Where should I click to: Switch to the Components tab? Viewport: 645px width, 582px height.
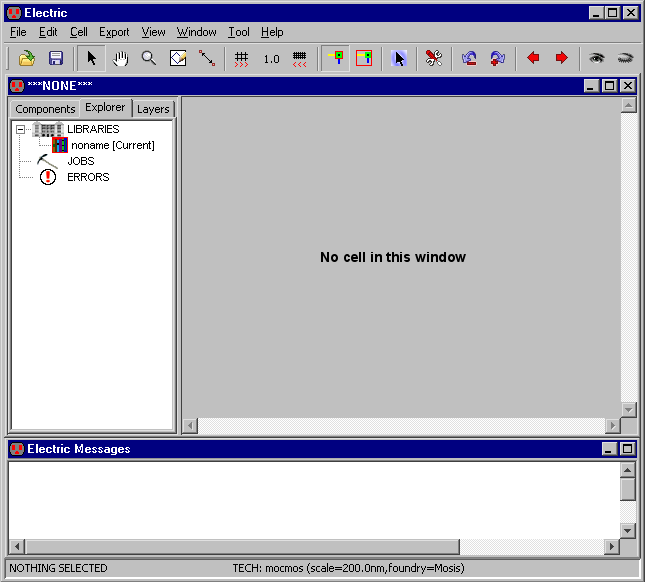(x=45, y=109)
